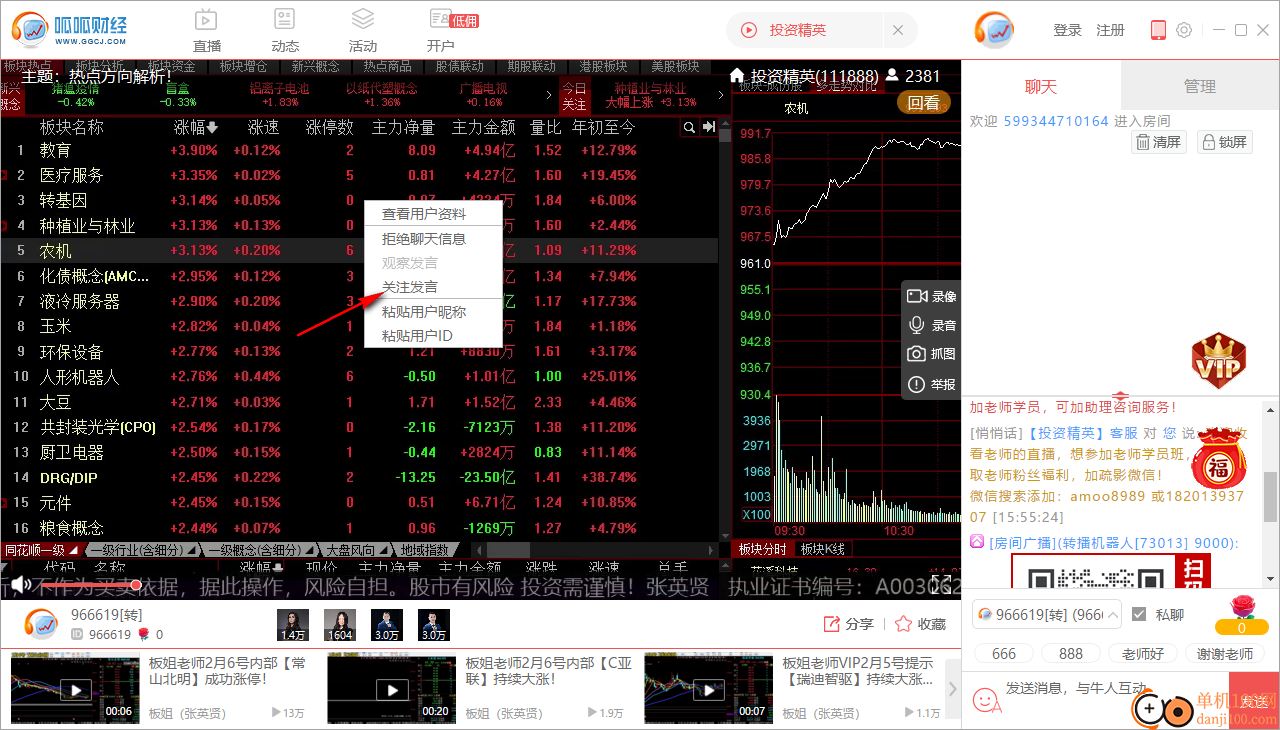Send the quick reply 888
This screenshot has height=730, width=1280.
pyautogui.click(x=1071, y=653)
